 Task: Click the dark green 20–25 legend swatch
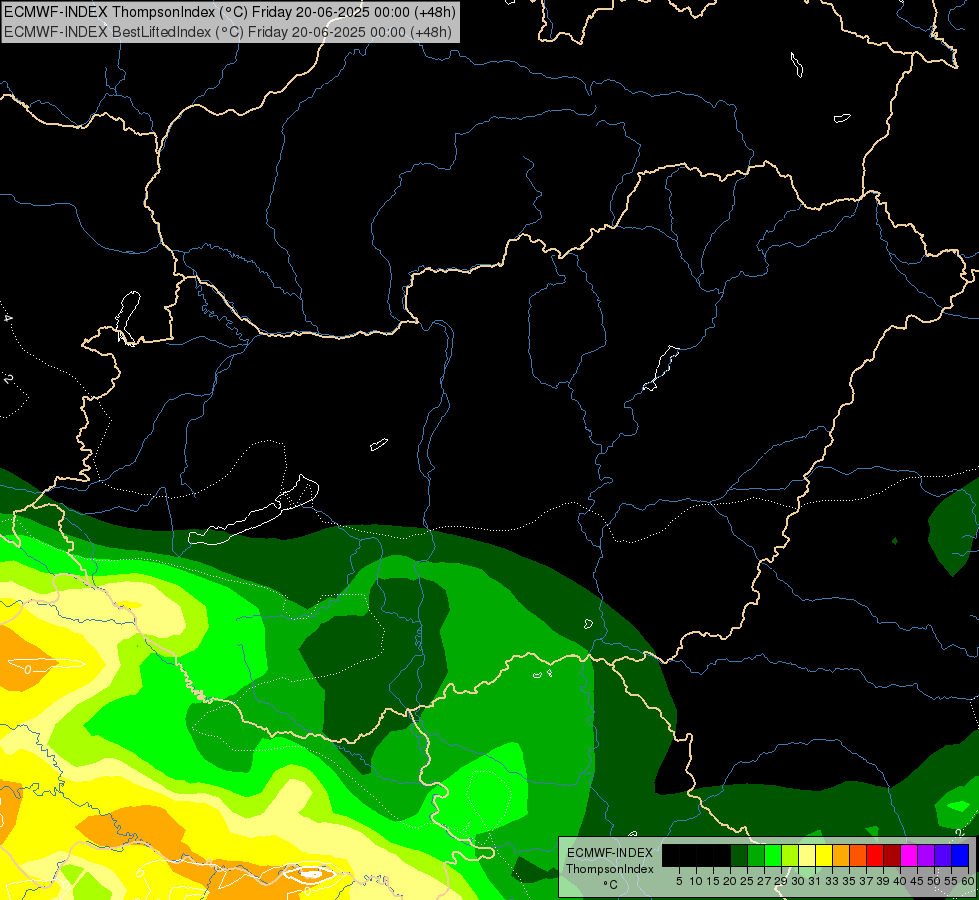[x=739, y=855]
